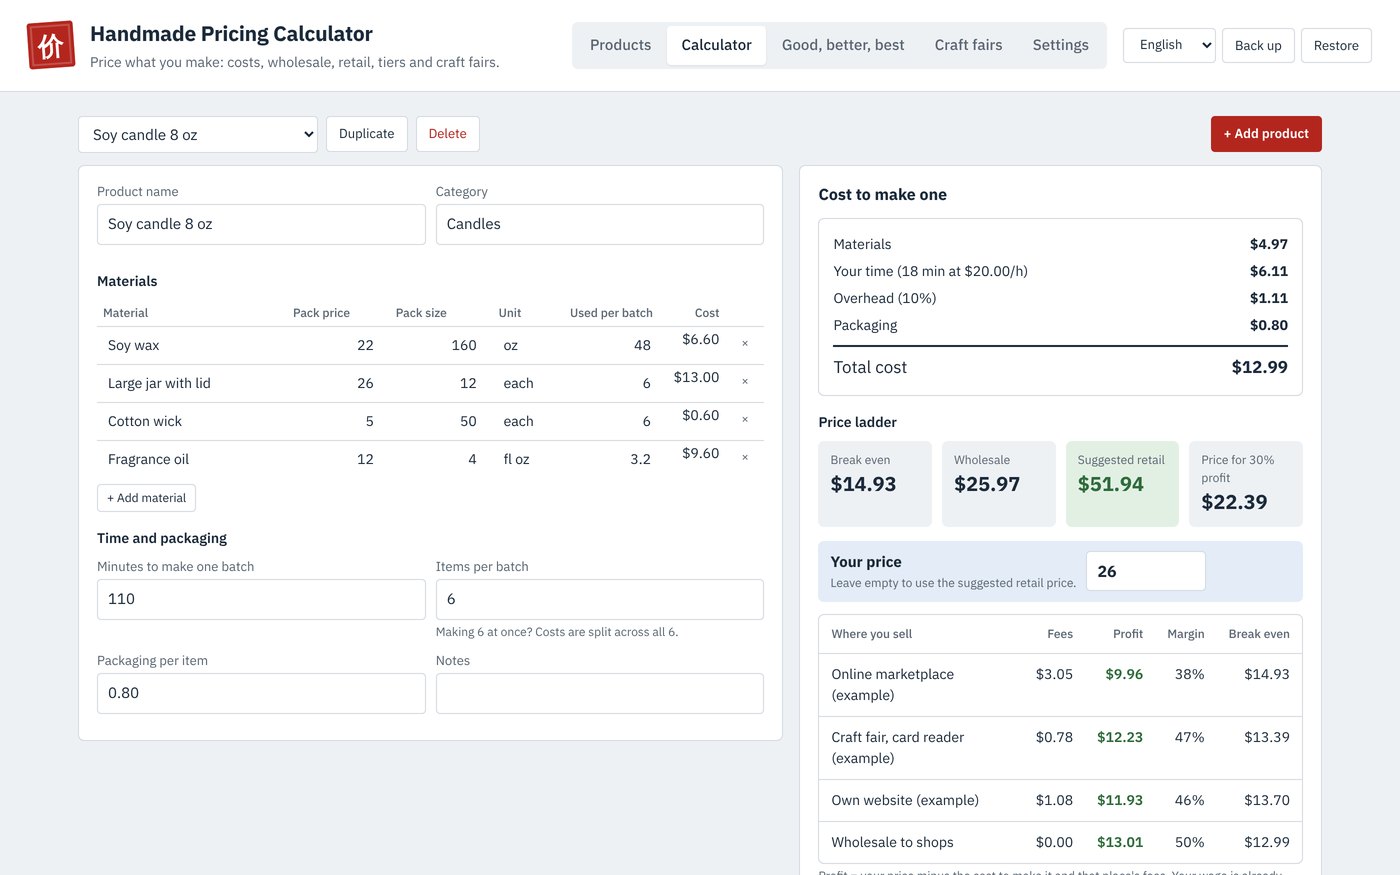This screenshot has height=875, width=1400.
Task: Edit the Product name field
Action: pos(261,225)
